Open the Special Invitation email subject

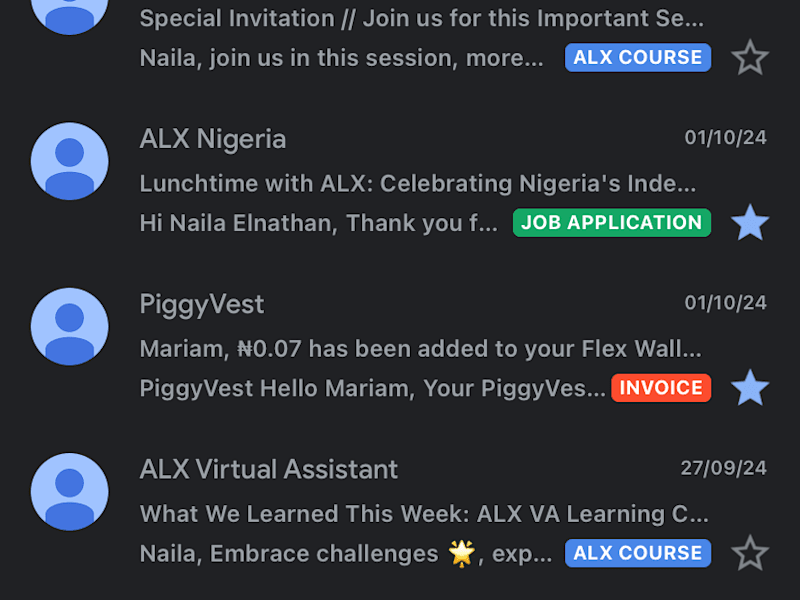click(421, 18)
